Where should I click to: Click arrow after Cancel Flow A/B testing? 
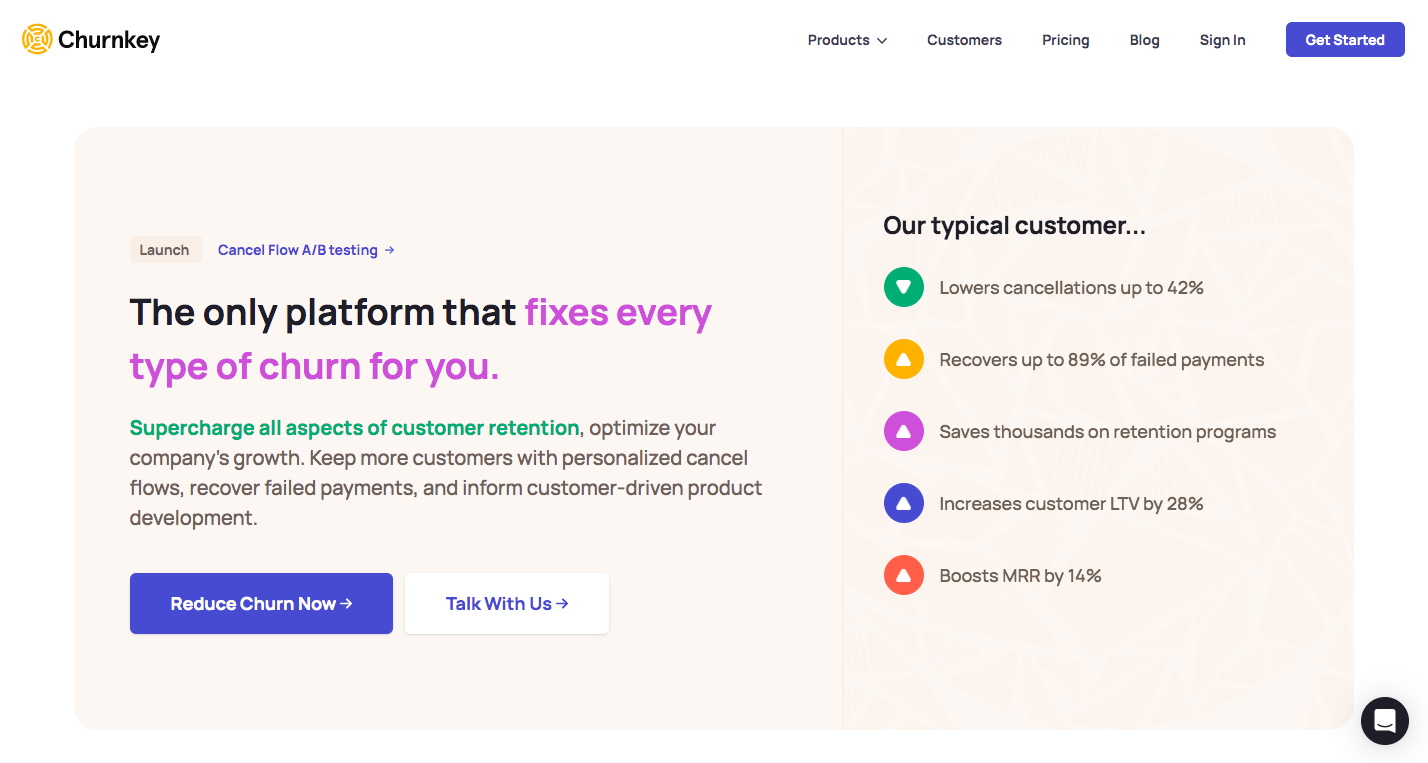tap(390, 250)
